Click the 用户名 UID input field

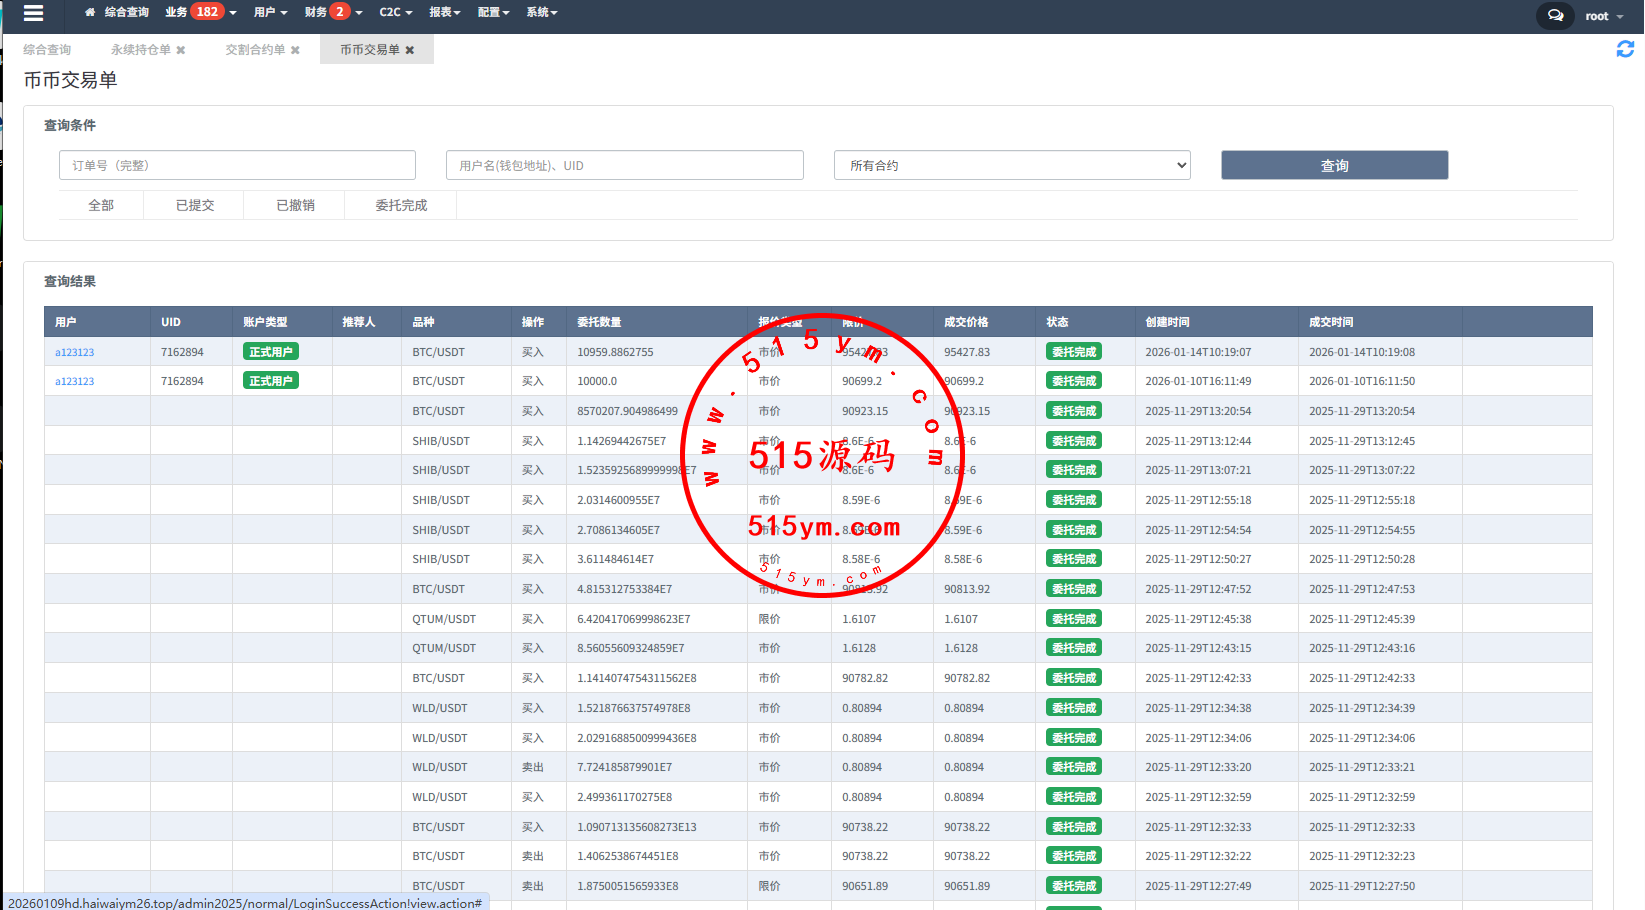624,165
